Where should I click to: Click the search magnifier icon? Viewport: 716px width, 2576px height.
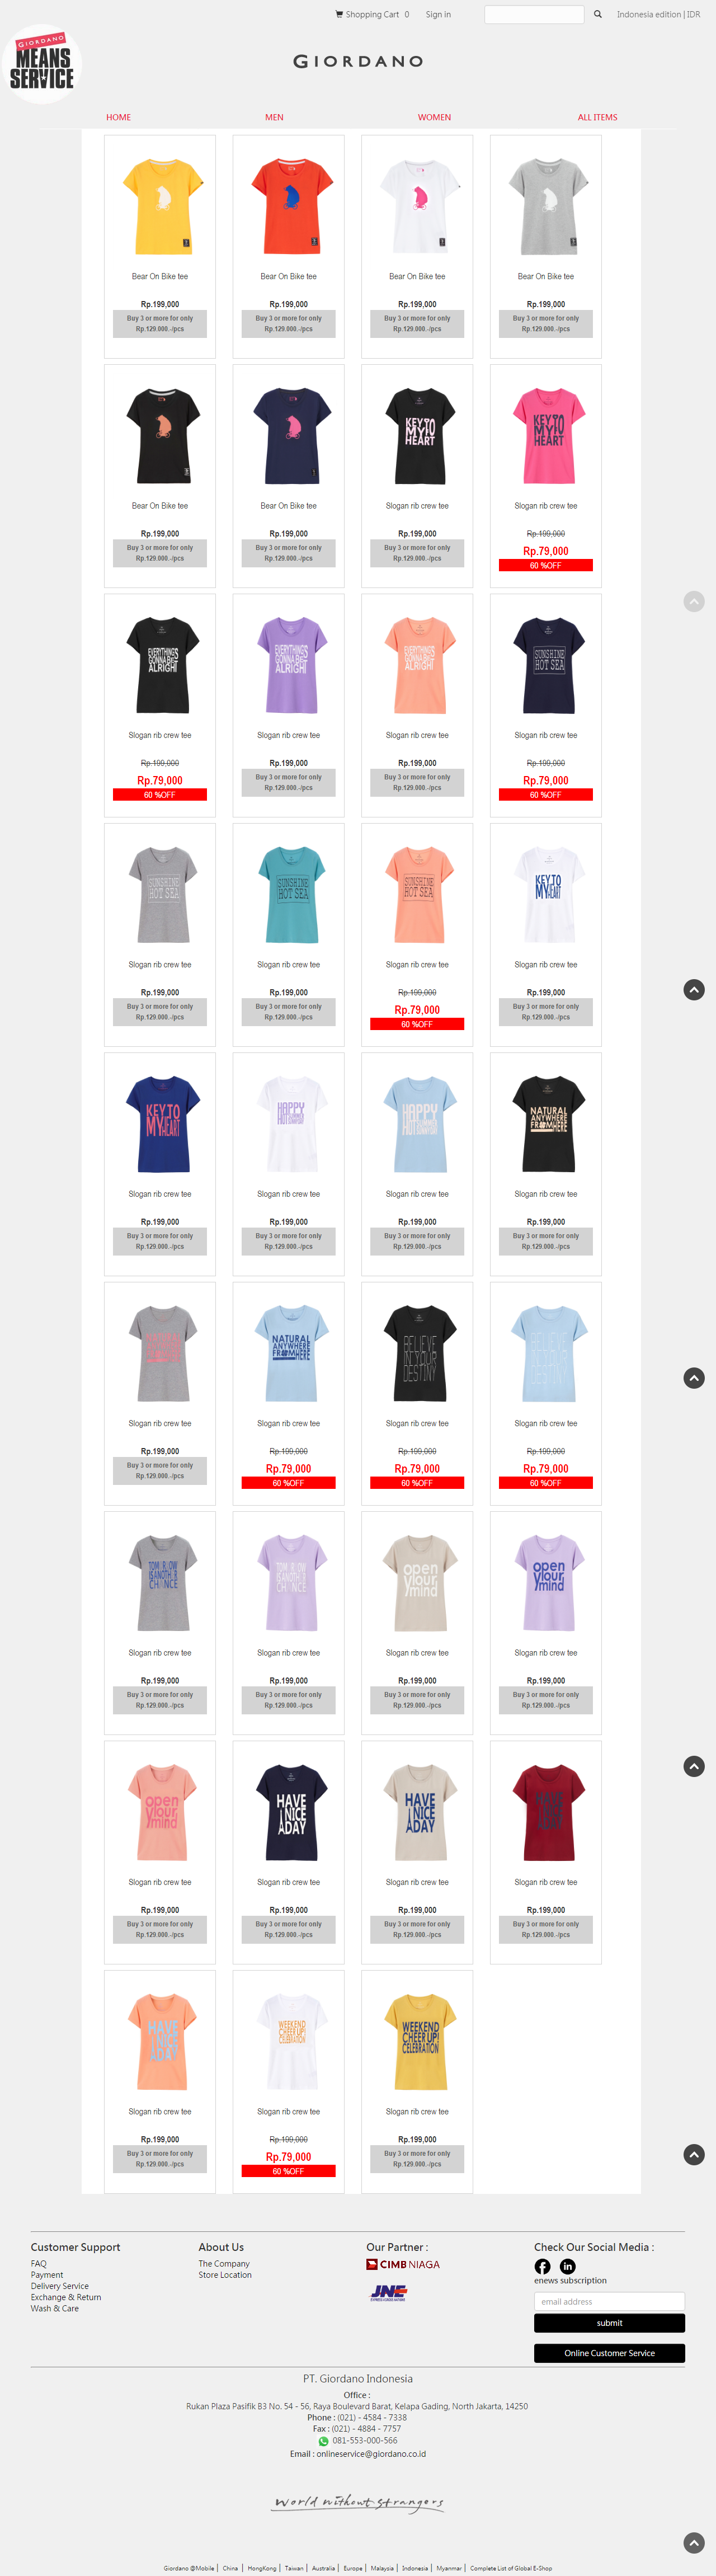coord(598,14)
